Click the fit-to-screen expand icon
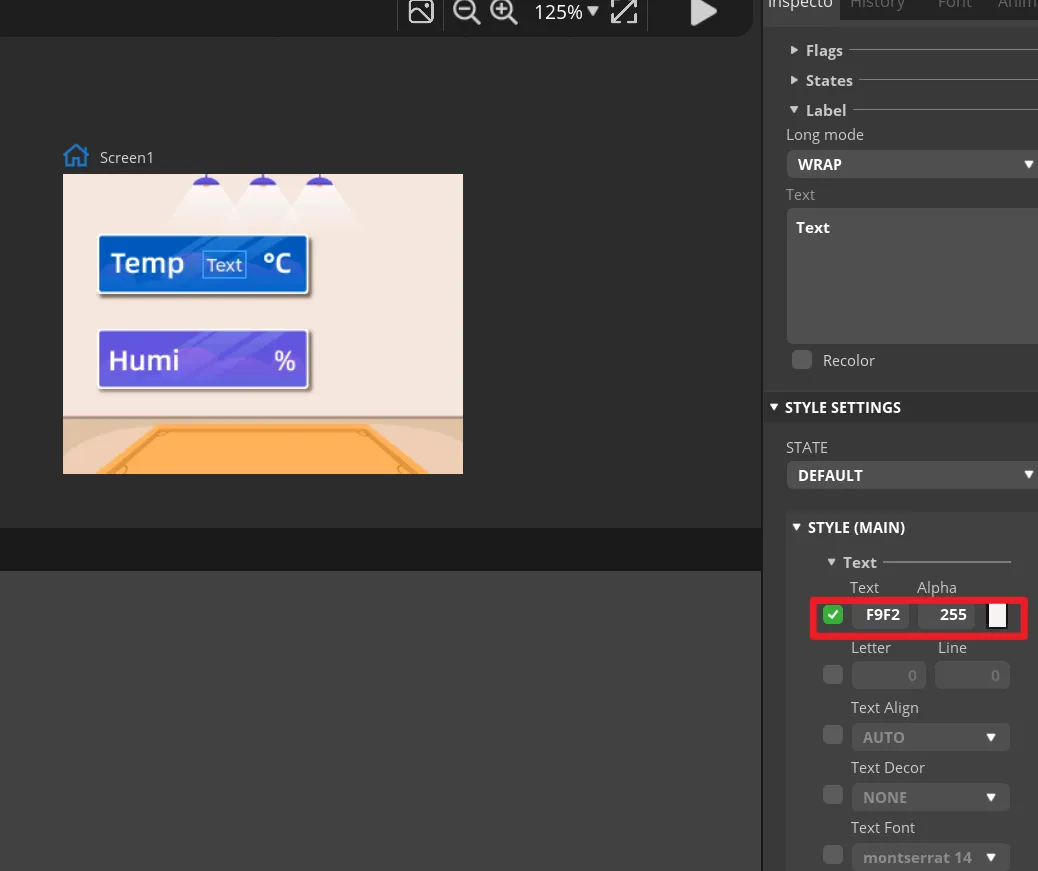 point(624,12)
